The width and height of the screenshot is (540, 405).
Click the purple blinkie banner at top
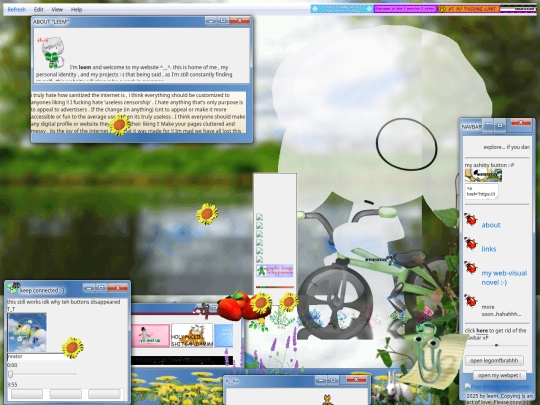(405, 9)
